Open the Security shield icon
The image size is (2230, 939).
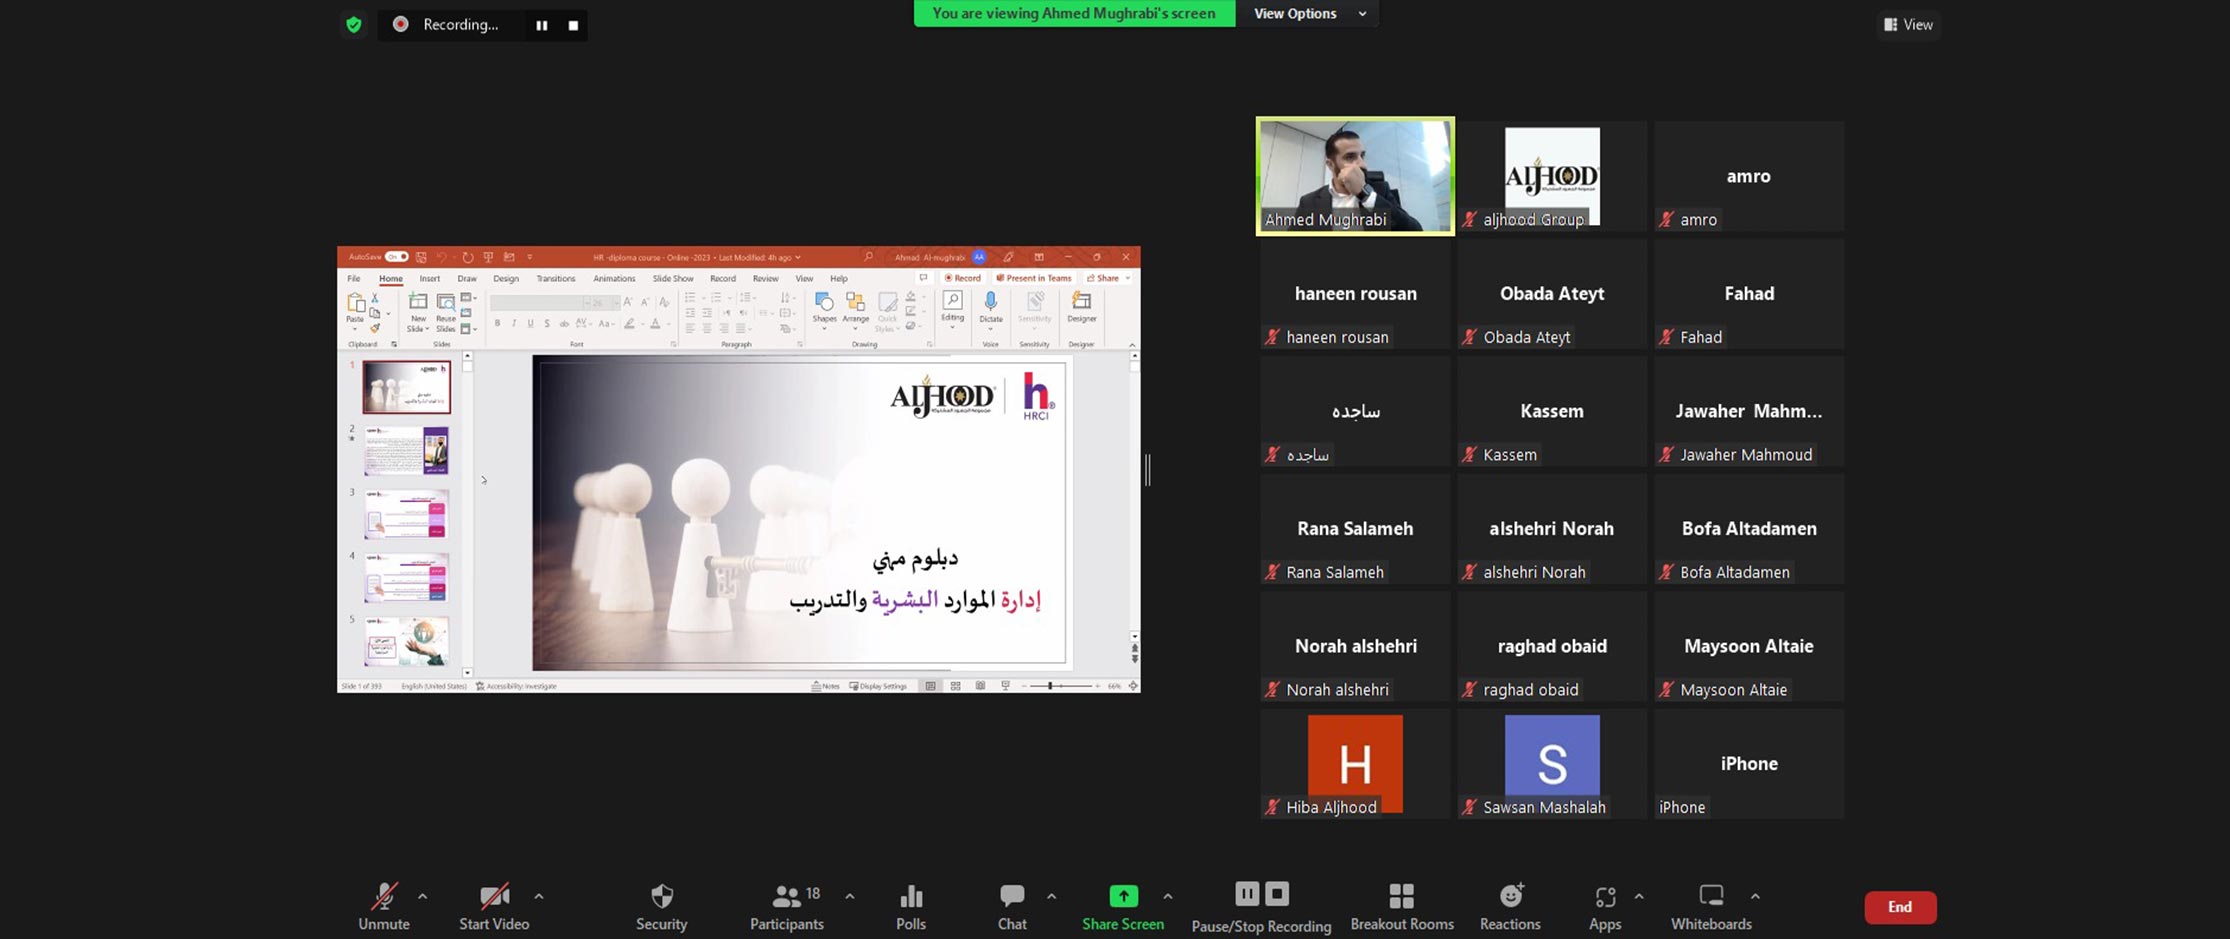pos(661,896)
